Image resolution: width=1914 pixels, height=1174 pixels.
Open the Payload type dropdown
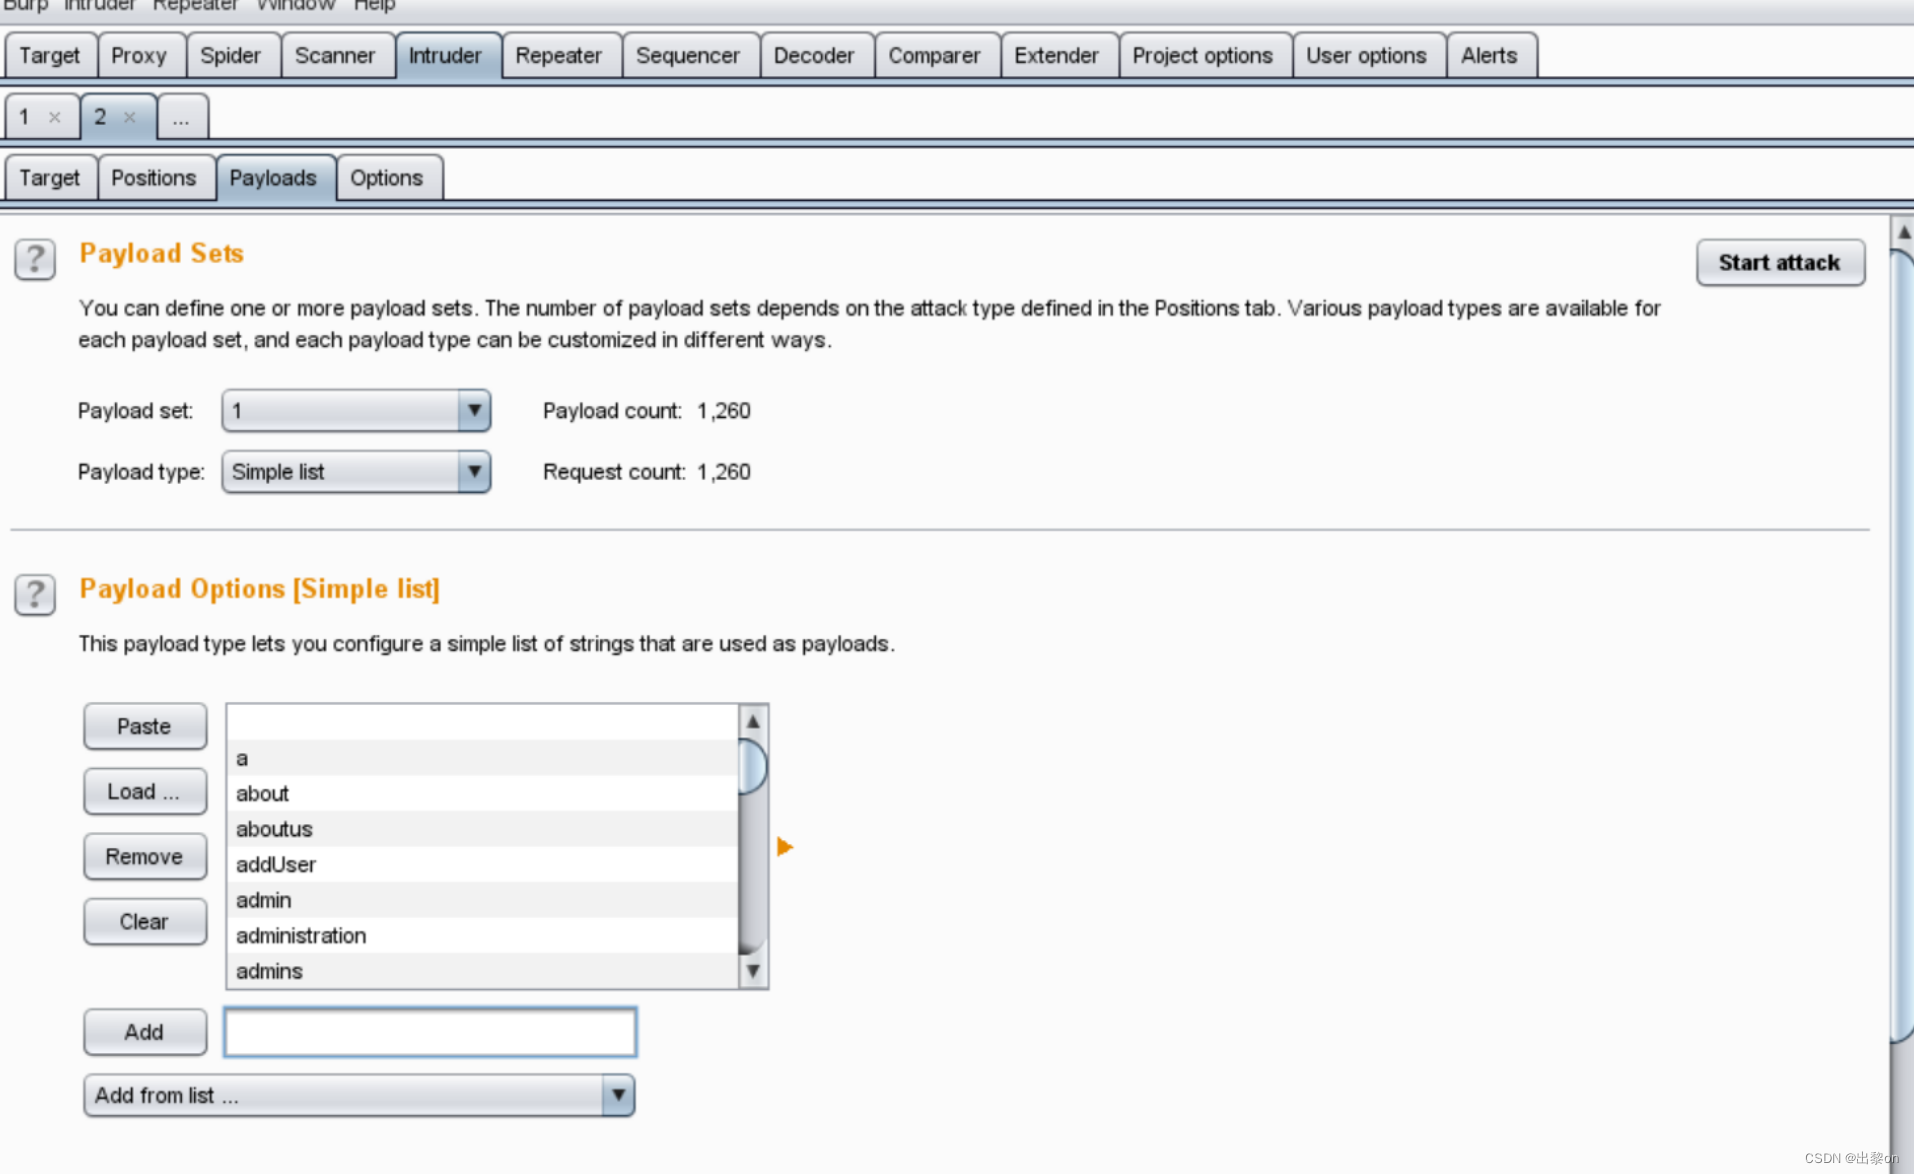pos(356,472)
